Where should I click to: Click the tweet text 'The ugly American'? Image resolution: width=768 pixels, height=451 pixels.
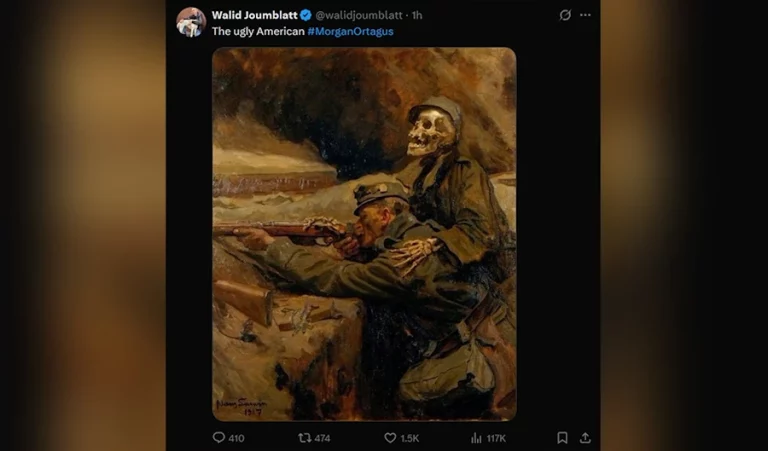[x=258, y=31]
